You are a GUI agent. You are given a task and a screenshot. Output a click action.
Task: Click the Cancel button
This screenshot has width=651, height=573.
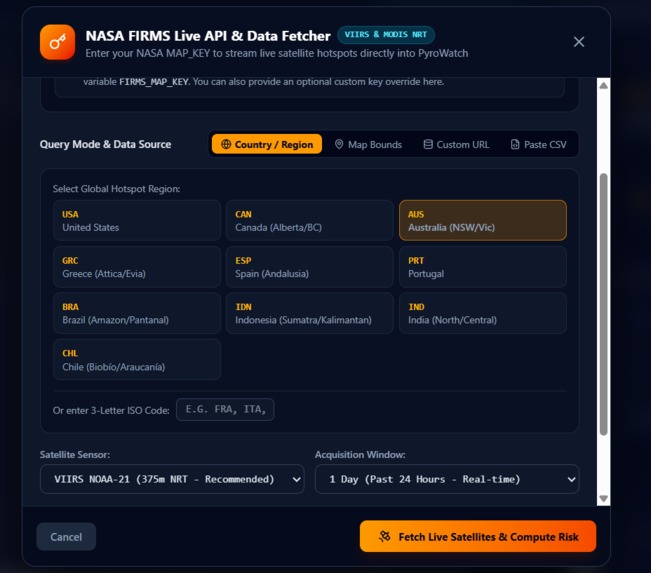coord(66,536)
